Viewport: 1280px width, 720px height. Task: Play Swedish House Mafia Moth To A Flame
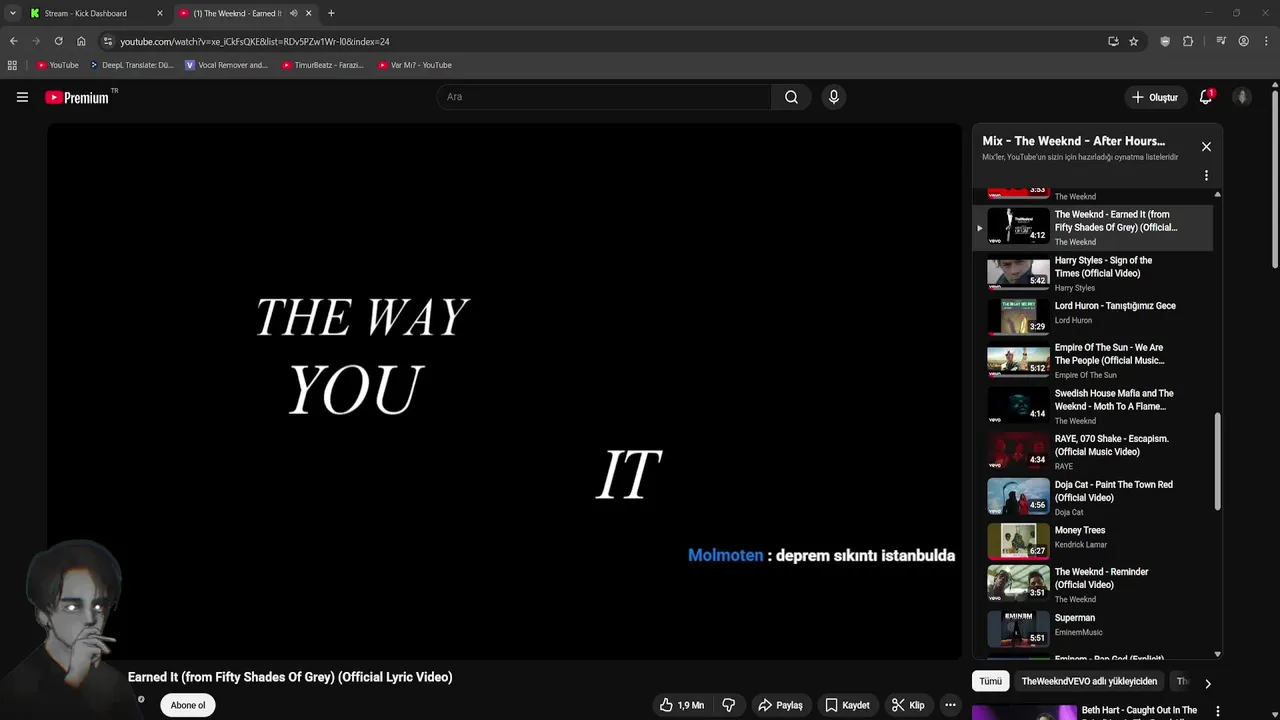1095,406
